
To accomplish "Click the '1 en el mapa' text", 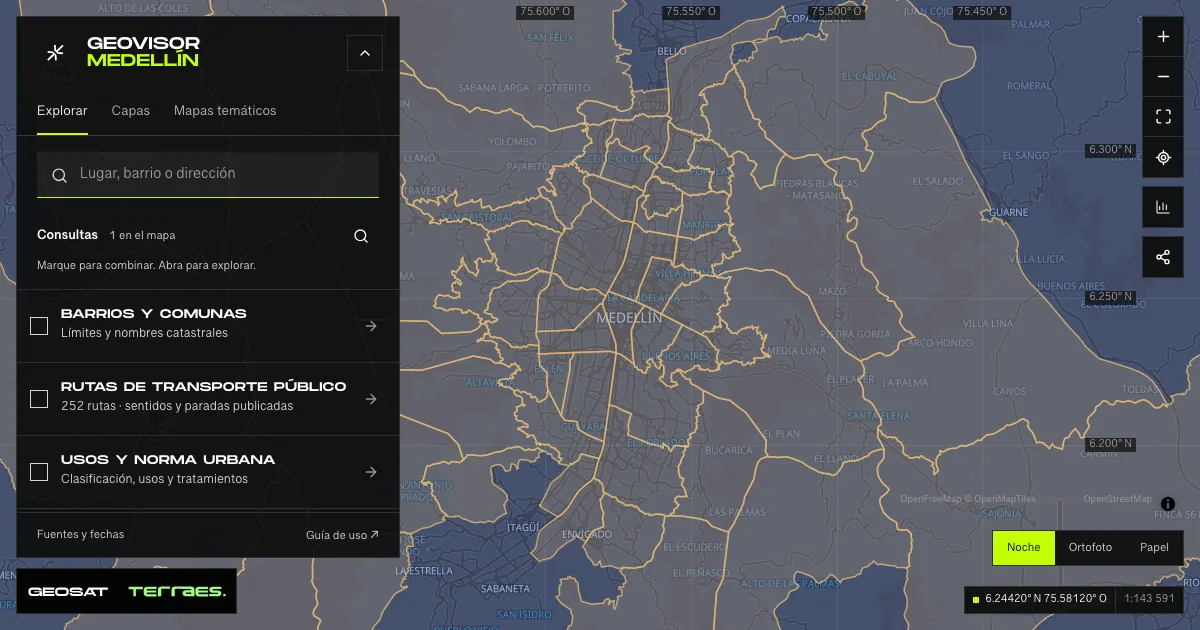I will [143, 236].
